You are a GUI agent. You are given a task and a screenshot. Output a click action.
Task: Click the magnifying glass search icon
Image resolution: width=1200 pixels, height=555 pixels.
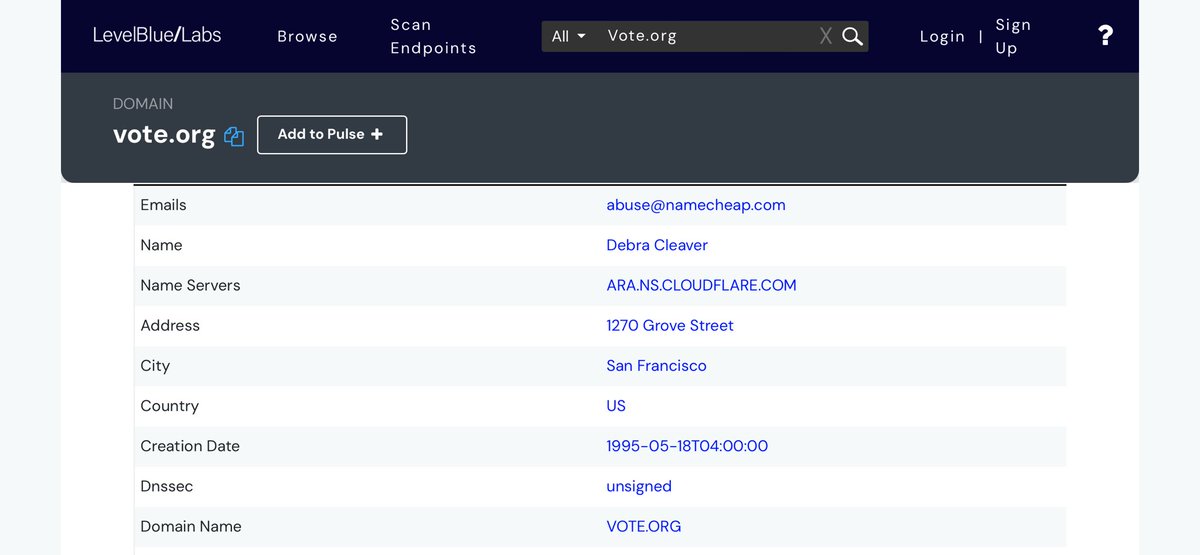point(852,36)
